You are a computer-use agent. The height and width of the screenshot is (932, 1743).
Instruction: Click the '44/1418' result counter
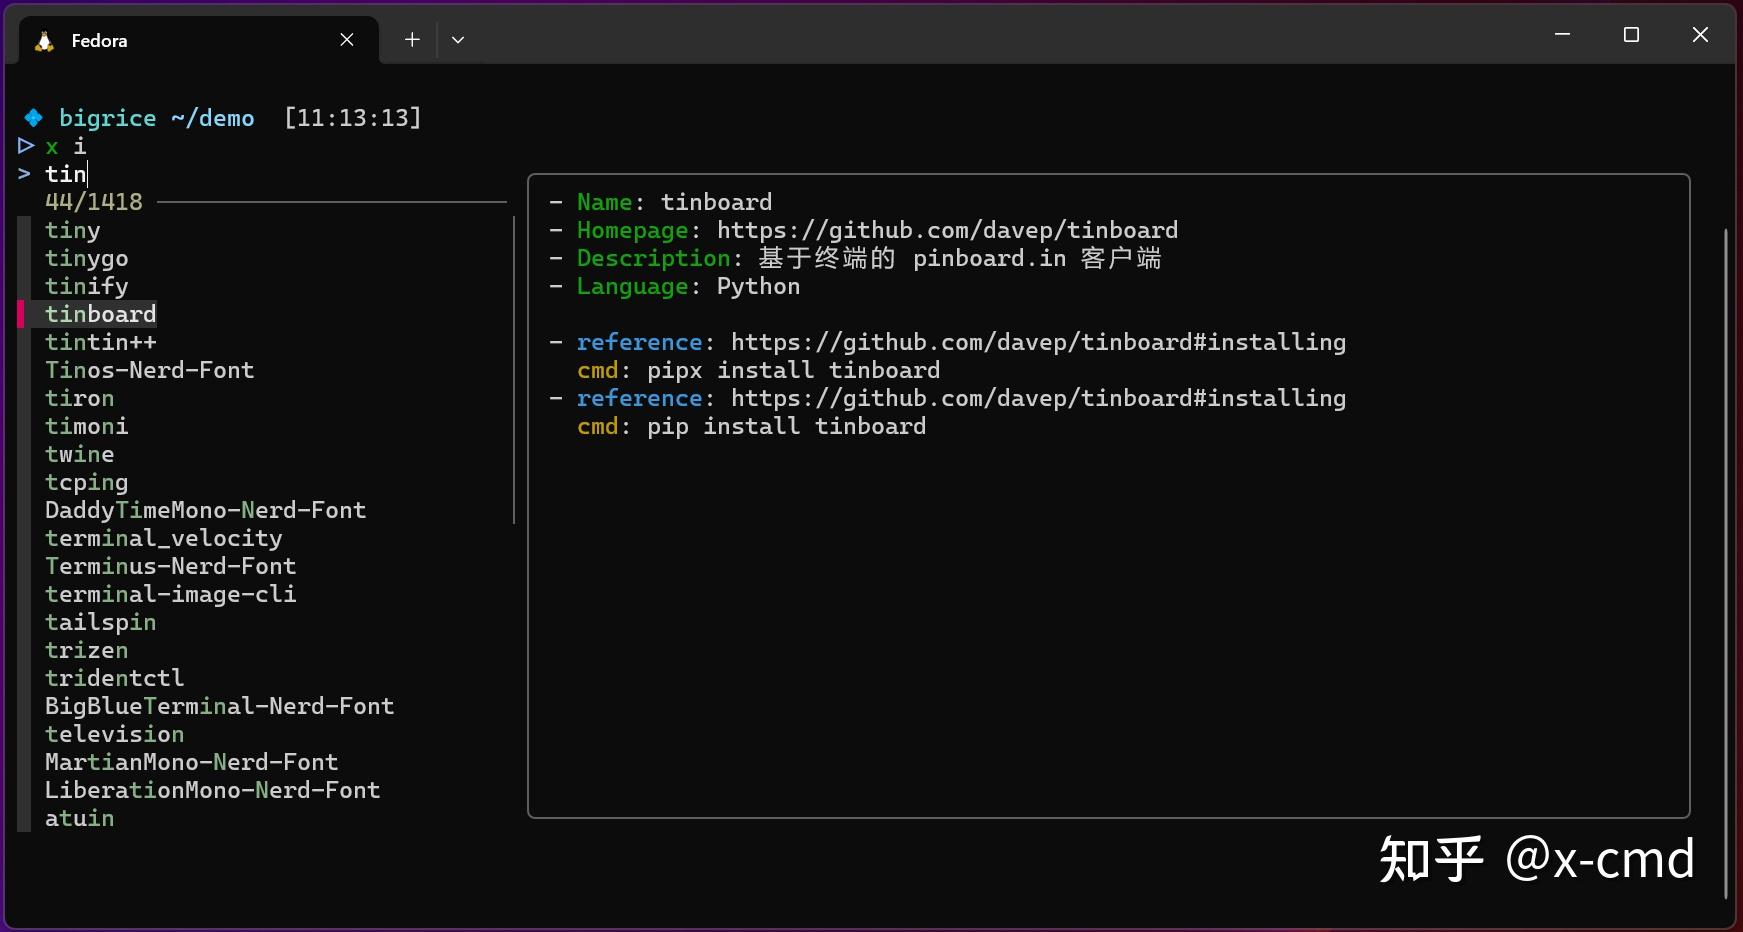93,201
